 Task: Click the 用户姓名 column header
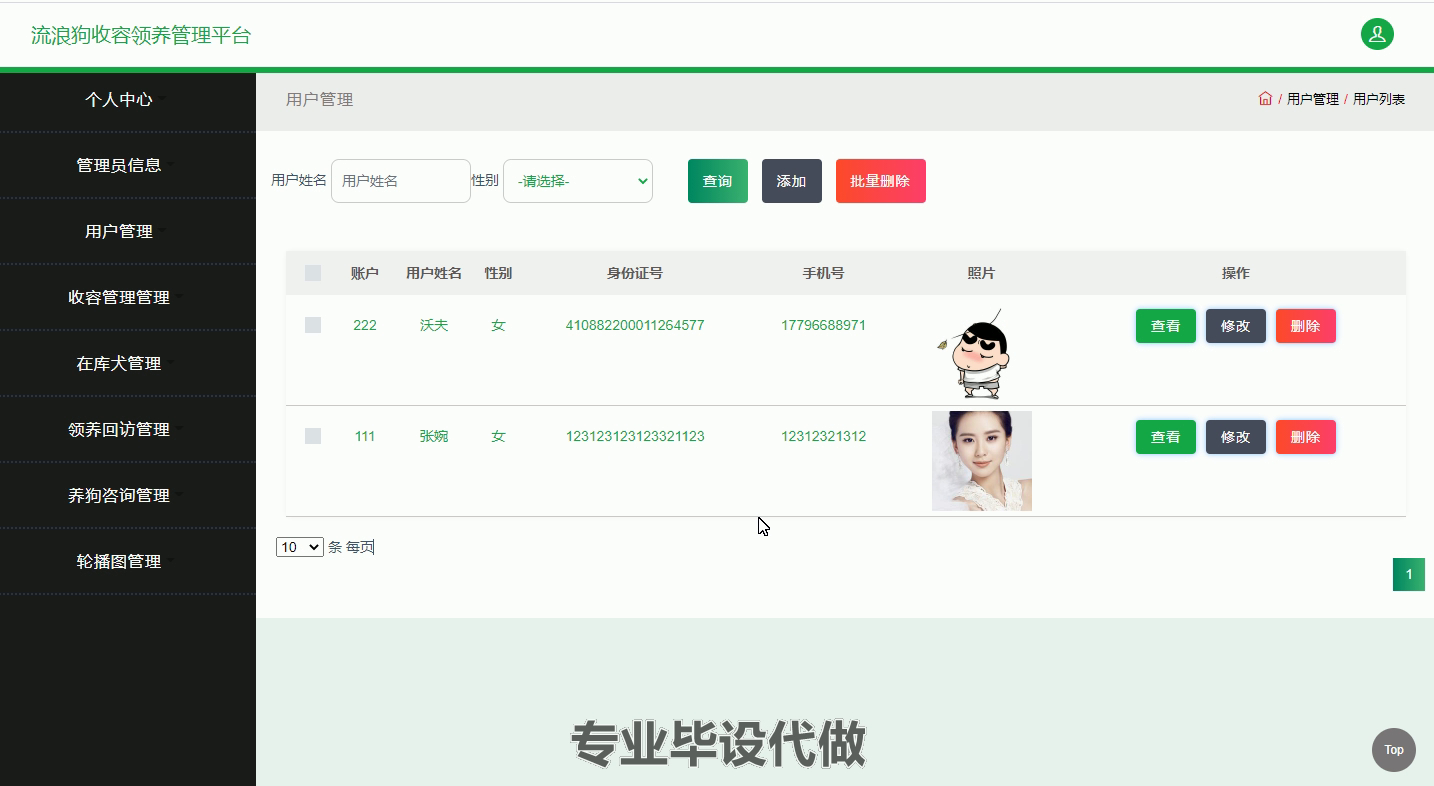point(434,273)
